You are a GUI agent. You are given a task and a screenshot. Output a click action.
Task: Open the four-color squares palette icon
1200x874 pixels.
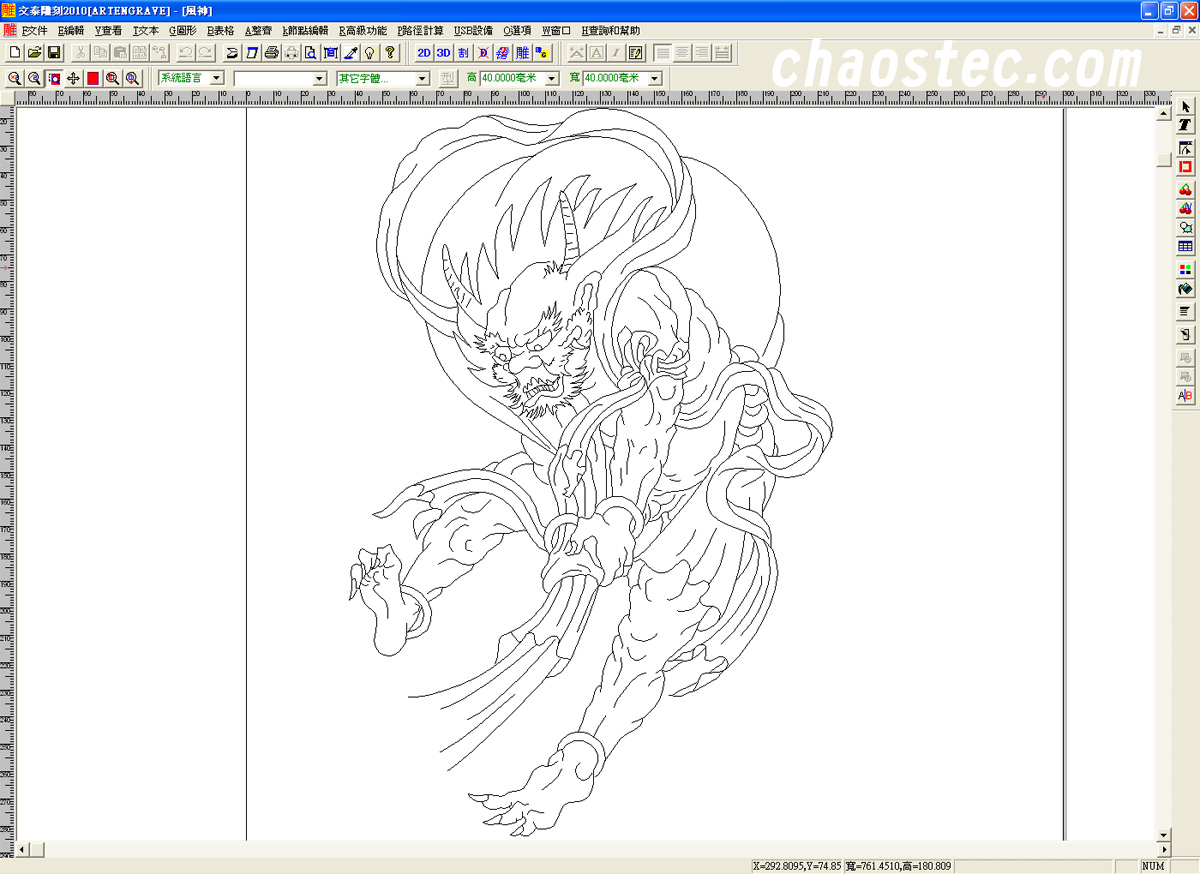(1186, 270)
